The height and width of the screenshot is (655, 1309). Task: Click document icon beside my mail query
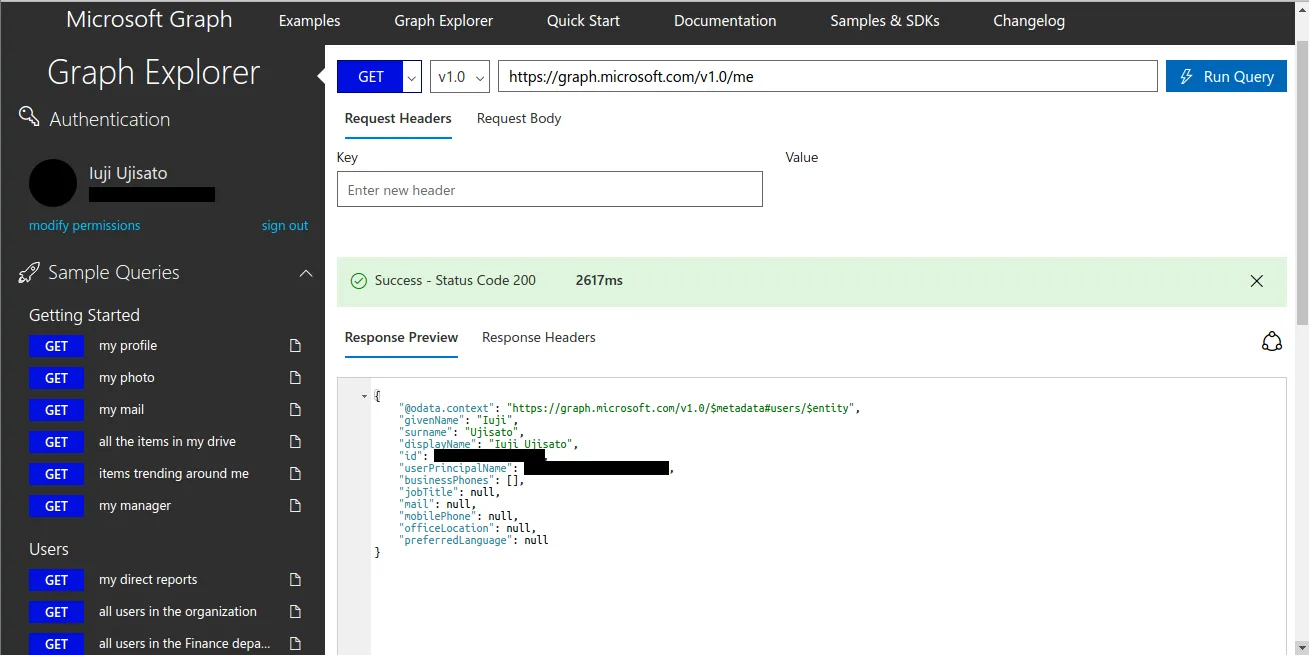pyautogui.click(x=295, y=410)
